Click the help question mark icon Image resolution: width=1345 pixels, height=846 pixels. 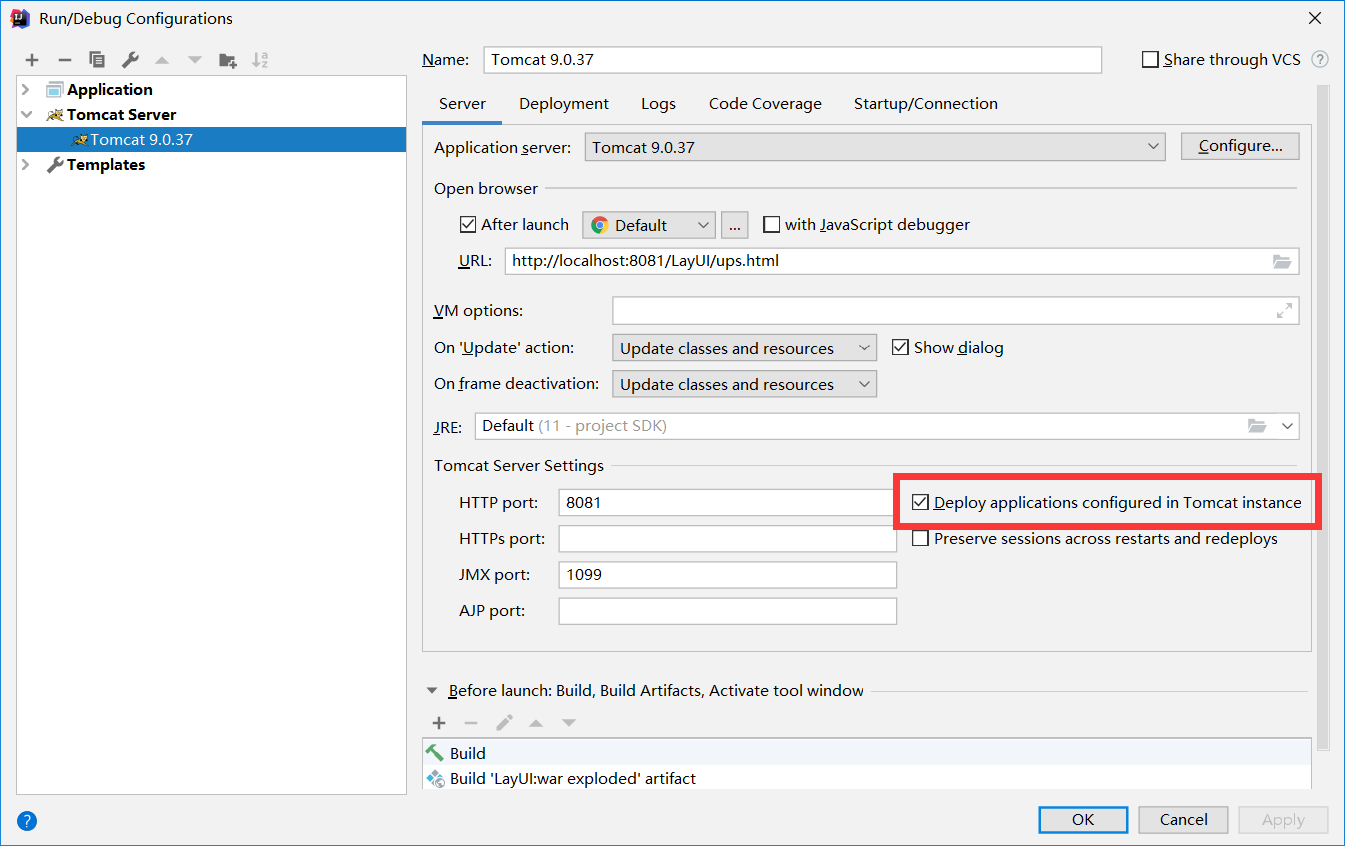point(27,821)
